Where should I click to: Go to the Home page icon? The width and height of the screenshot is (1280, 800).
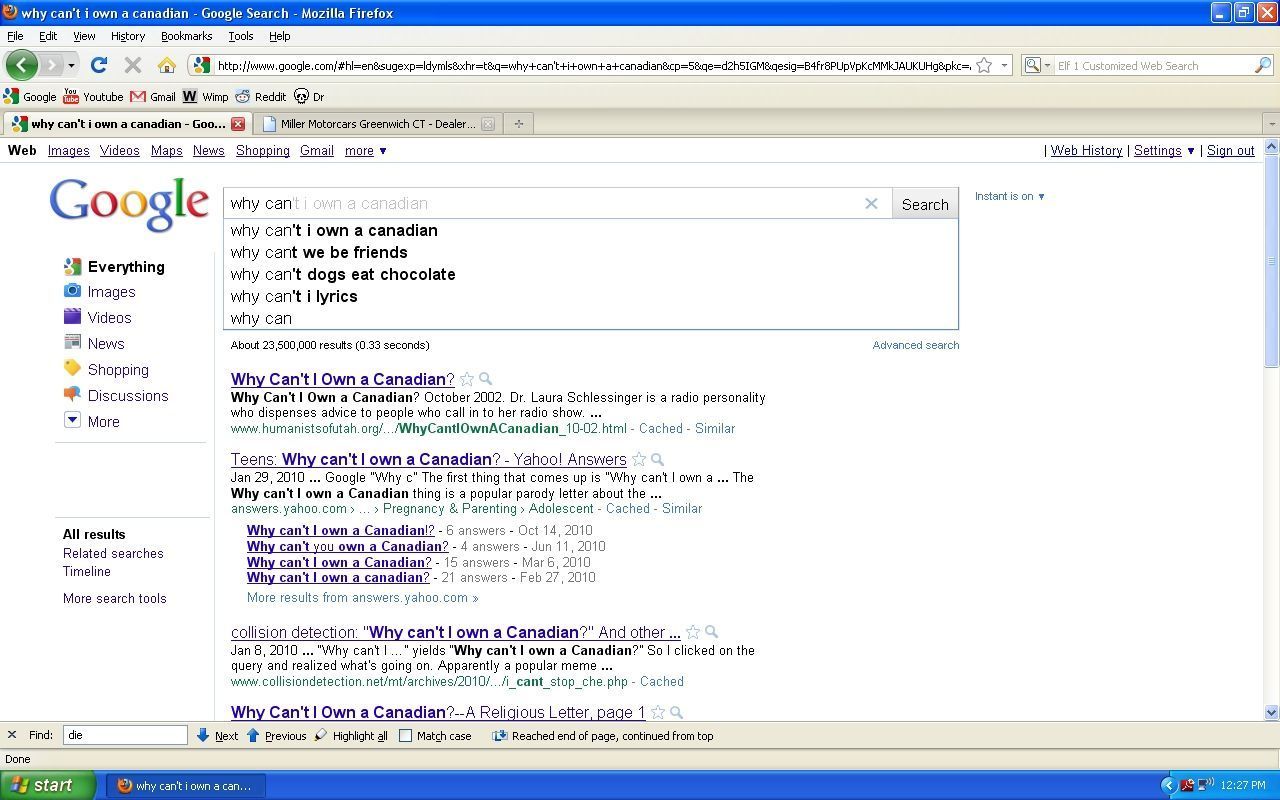[x=166, y=65]
